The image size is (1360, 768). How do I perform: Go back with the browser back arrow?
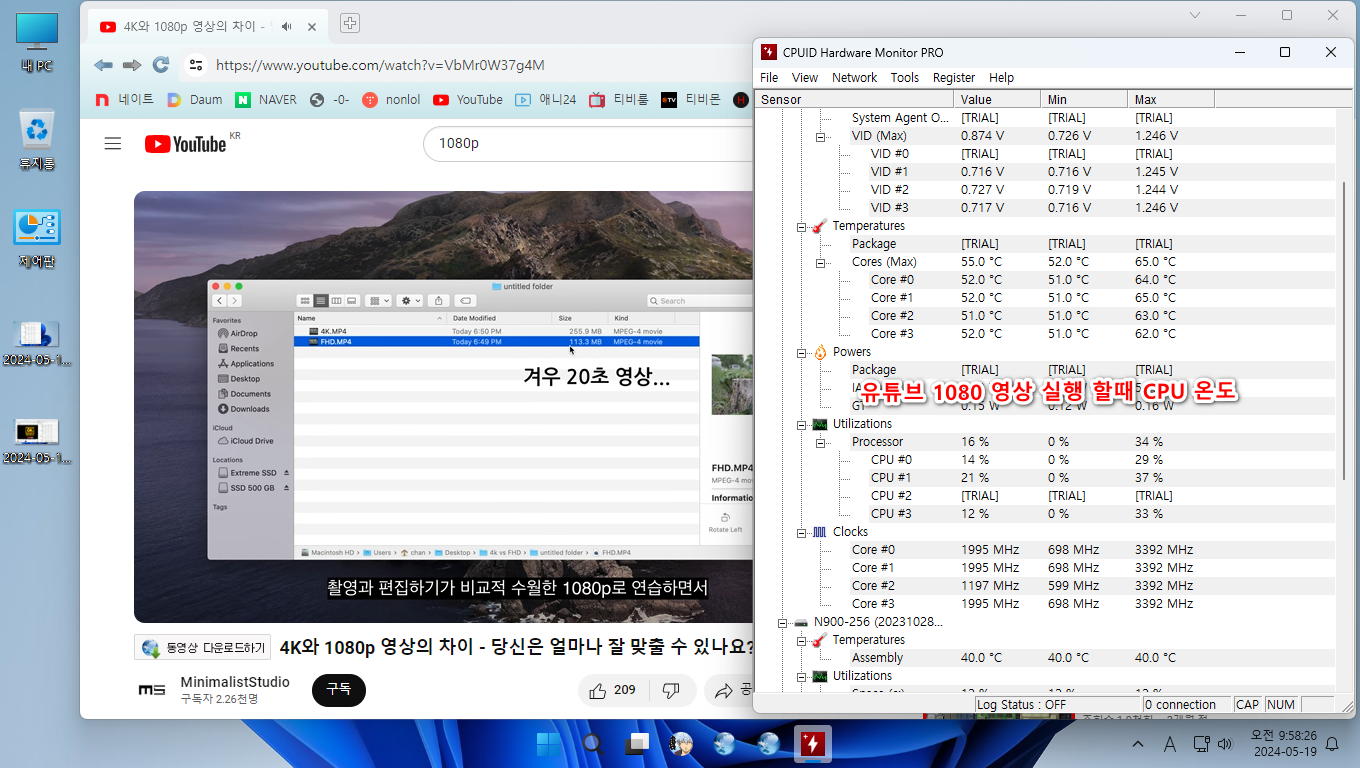[x=103, y=65]
